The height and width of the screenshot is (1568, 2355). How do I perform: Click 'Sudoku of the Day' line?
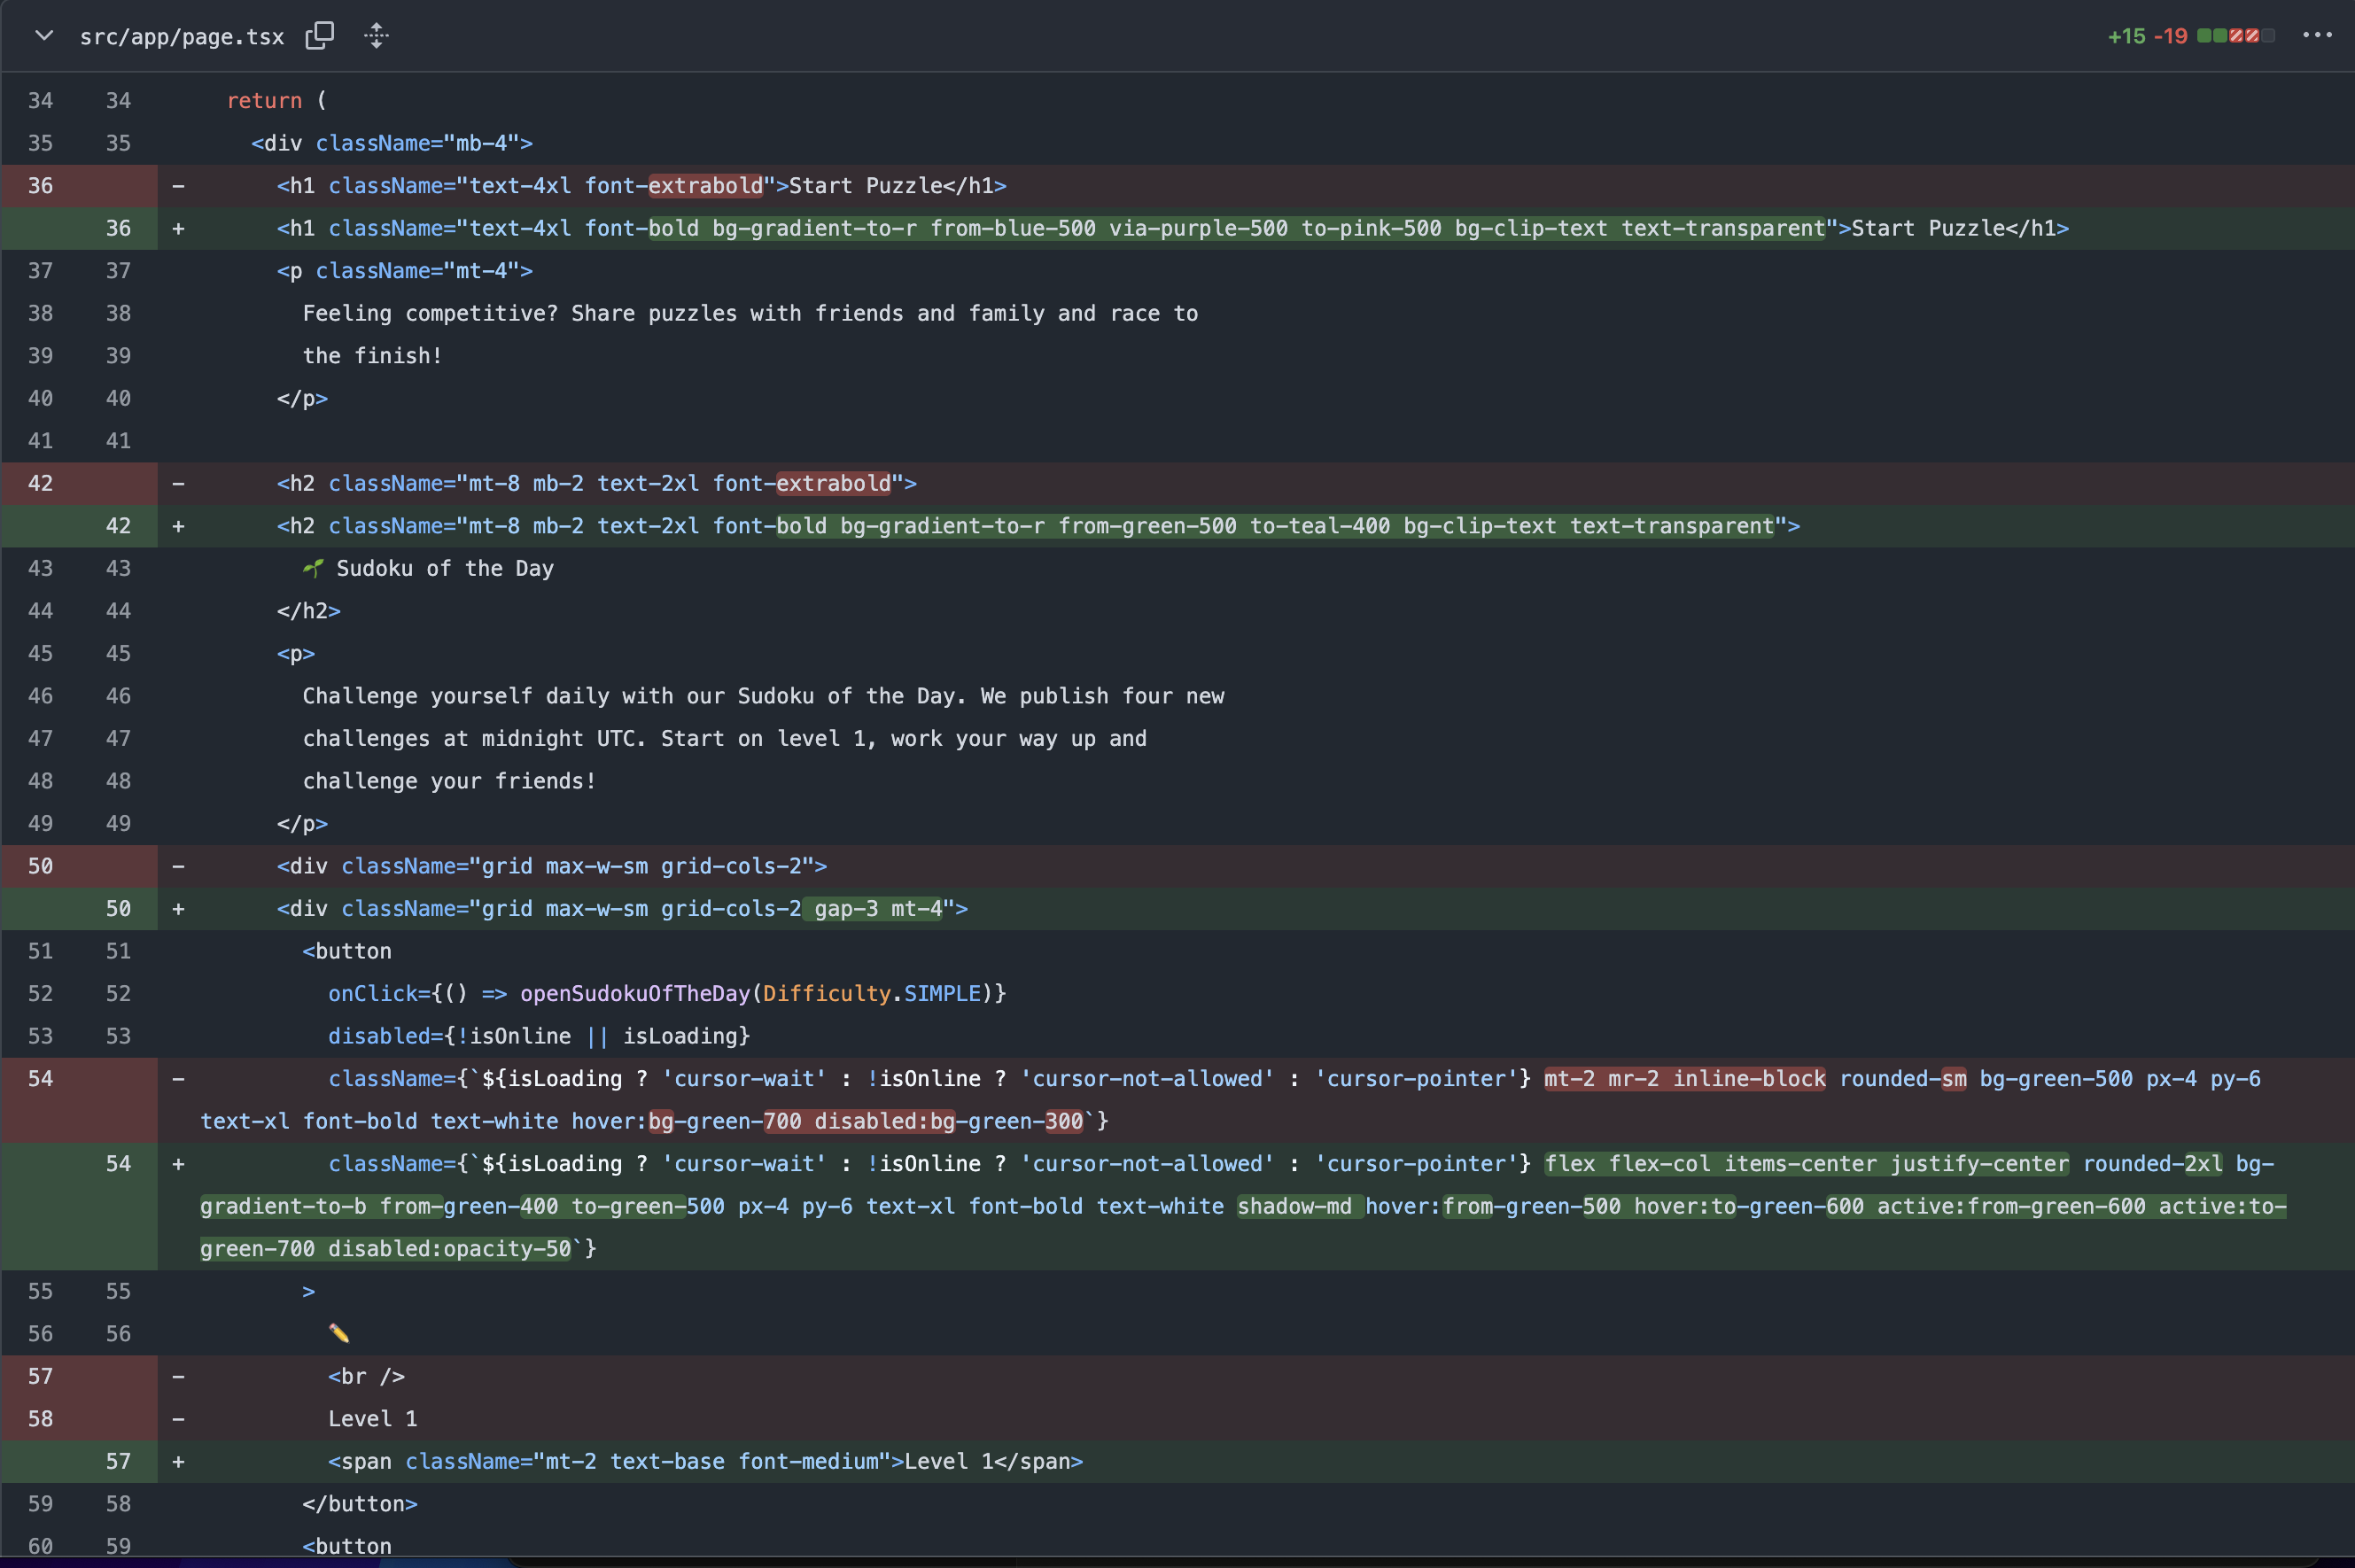(x=444, y=568)
